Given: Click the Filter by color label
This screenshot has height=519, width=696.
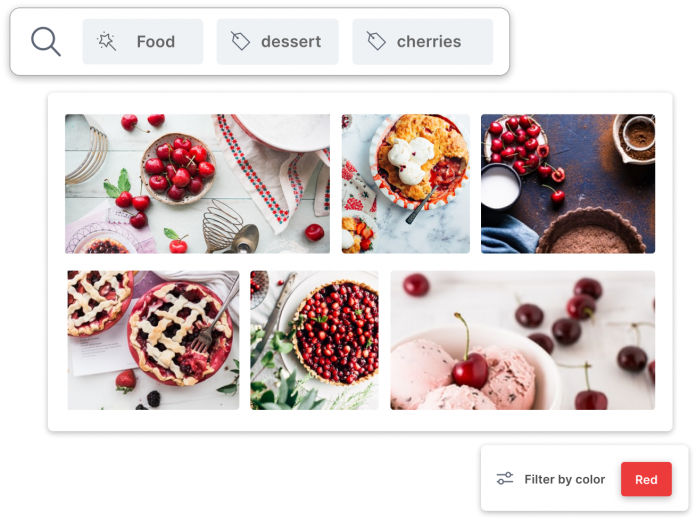Looking at the screenshot, I should [x=565, y=479].
